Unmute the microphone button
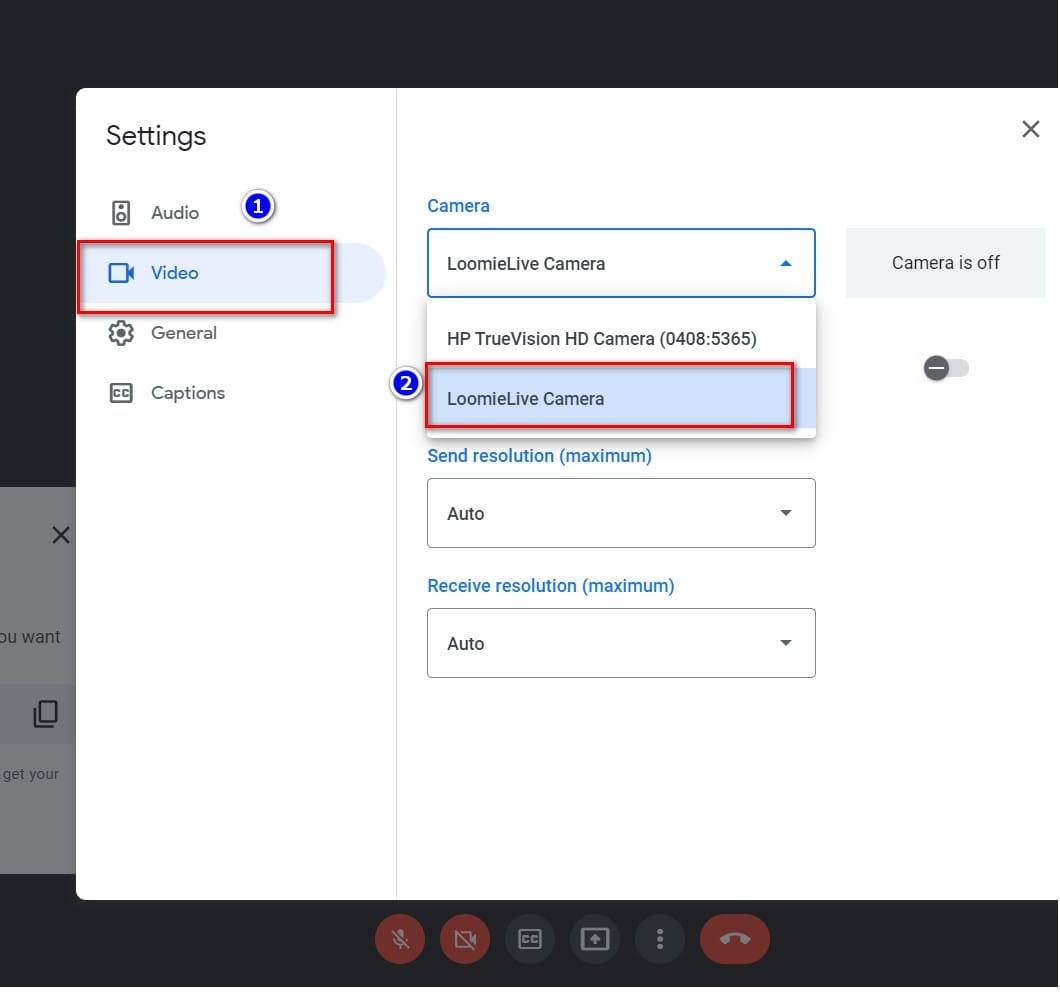 [x=400, y=939]
